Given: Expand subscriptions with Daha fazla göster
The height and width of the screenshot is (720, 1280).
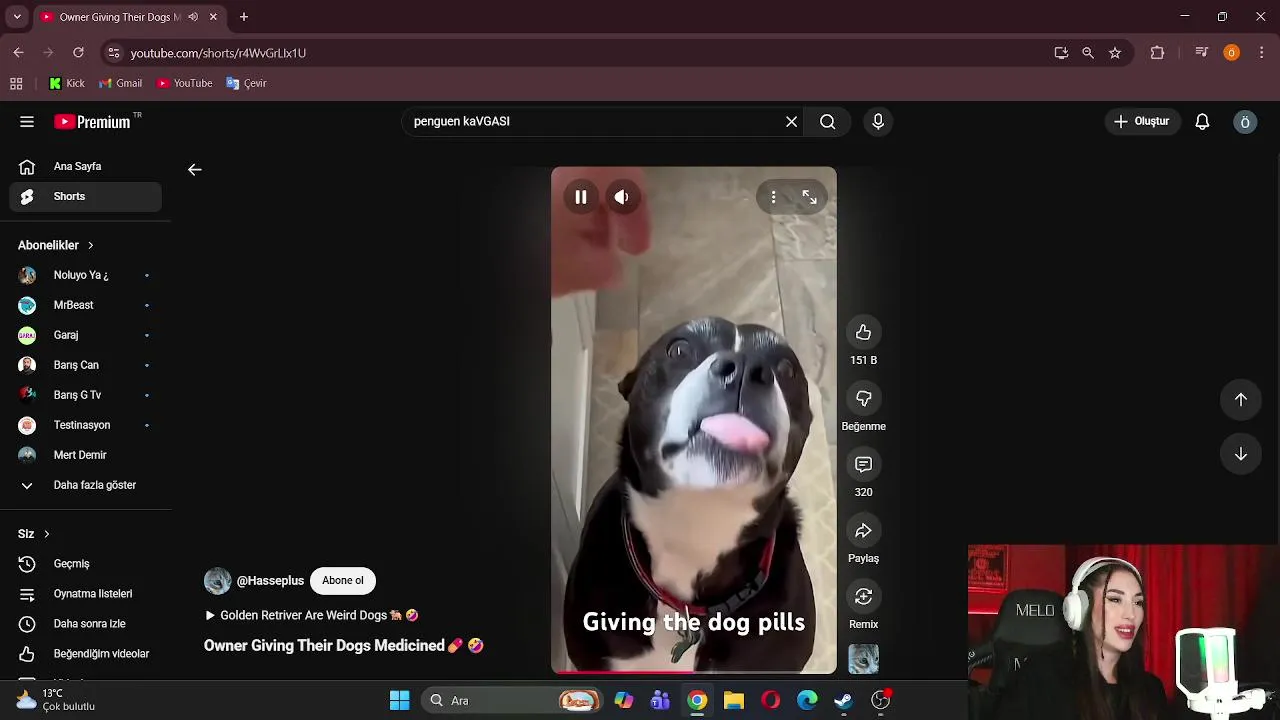Looking at the screenshot, I should point(86,485).
